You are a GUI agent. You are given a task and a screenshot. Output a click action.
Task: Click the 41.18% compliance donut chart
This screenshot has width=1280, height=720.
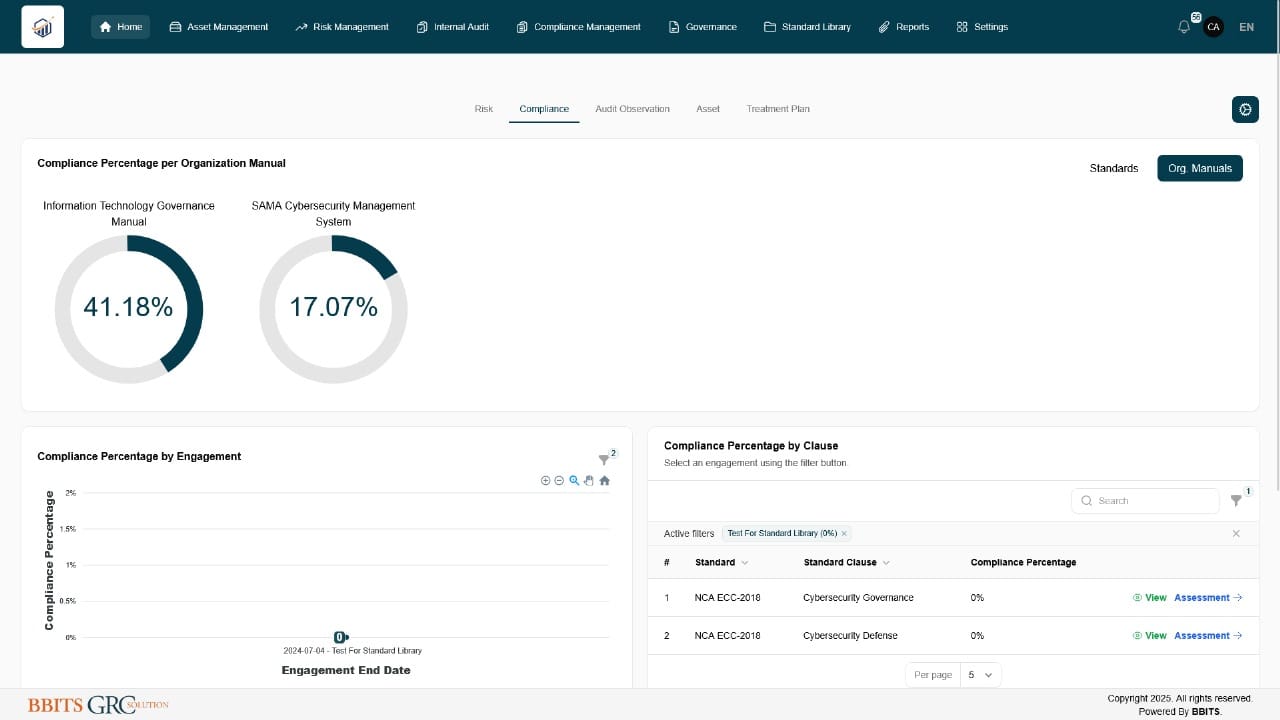128,308
